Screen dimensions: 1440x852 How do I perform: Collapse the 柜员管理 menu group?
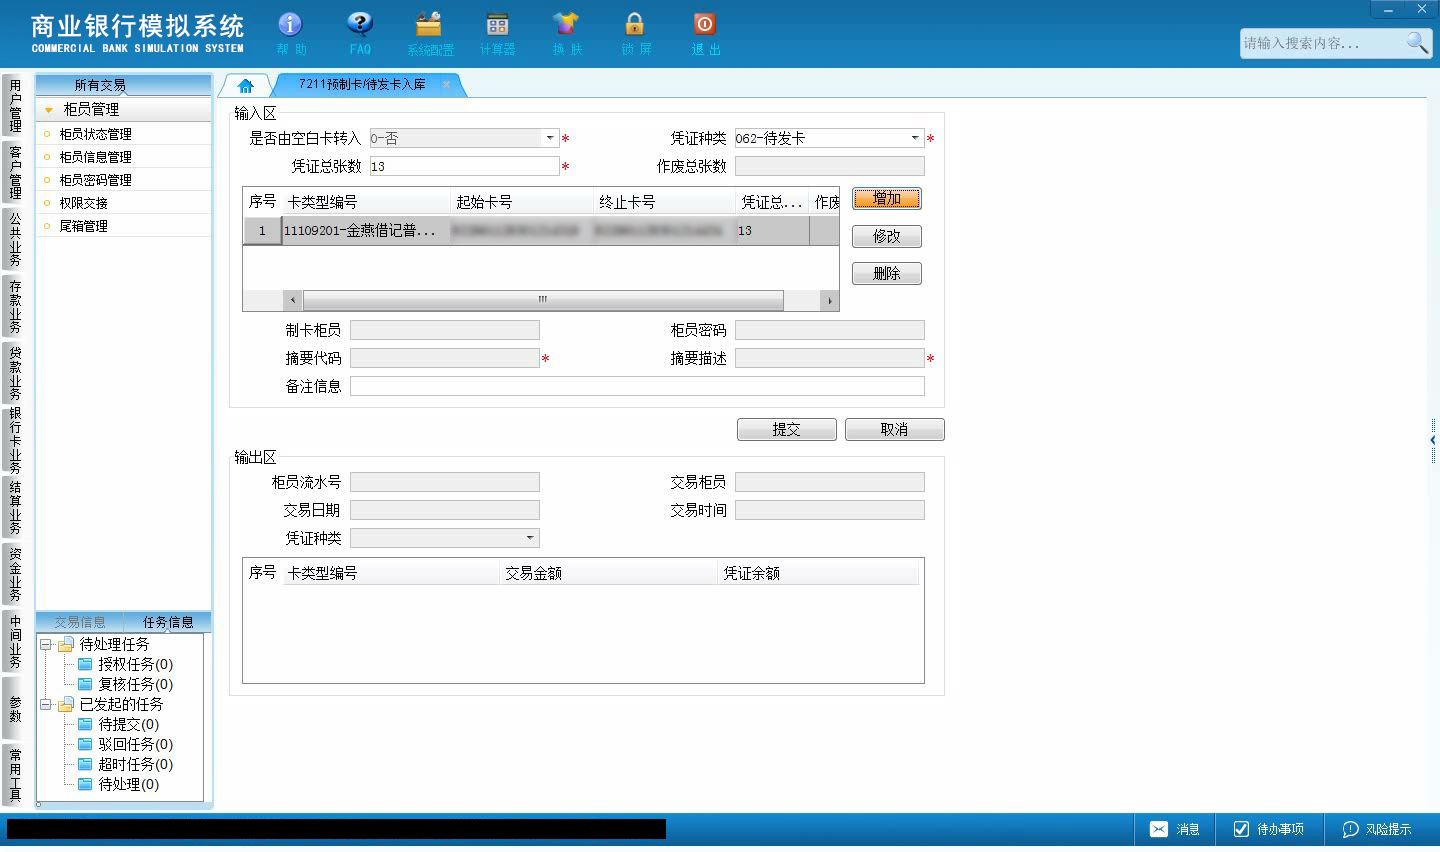(x=49, y=110)
